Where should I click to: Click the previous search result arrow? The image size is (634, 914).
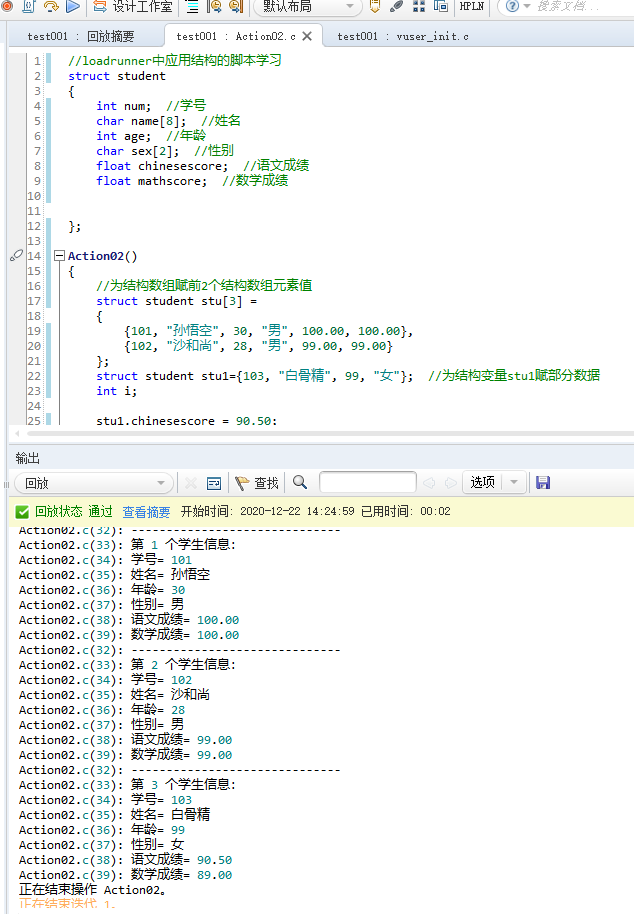coord(429,483)
